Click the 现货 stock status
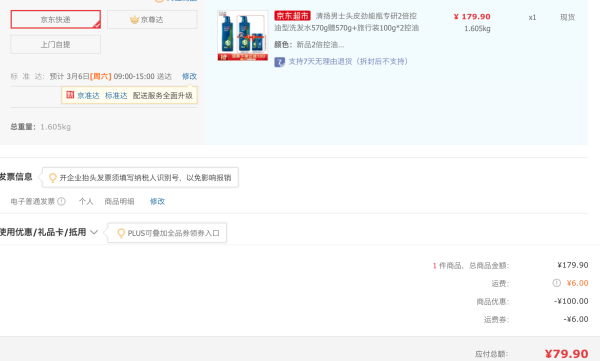 click(567, 18)
